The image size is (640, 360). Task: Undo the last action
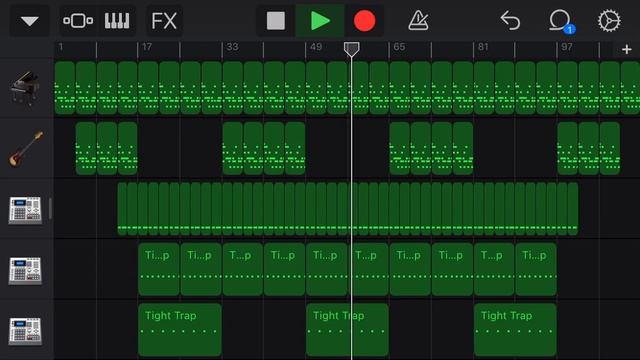pyautogui.click(x=510, y=20)
